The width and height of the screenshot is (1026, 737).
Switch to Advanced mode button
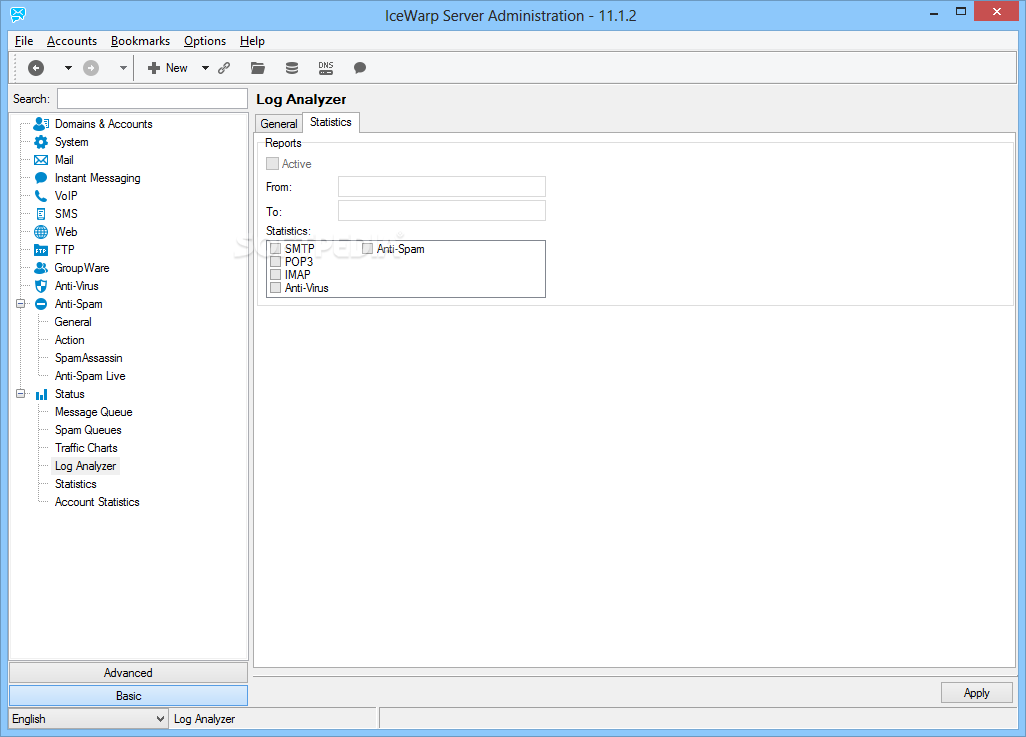tap(128, 673)
